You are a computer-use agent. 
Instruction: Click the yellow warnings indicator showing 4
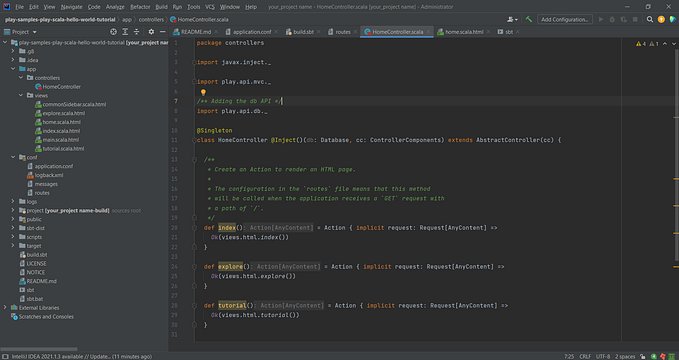[641, 44]
